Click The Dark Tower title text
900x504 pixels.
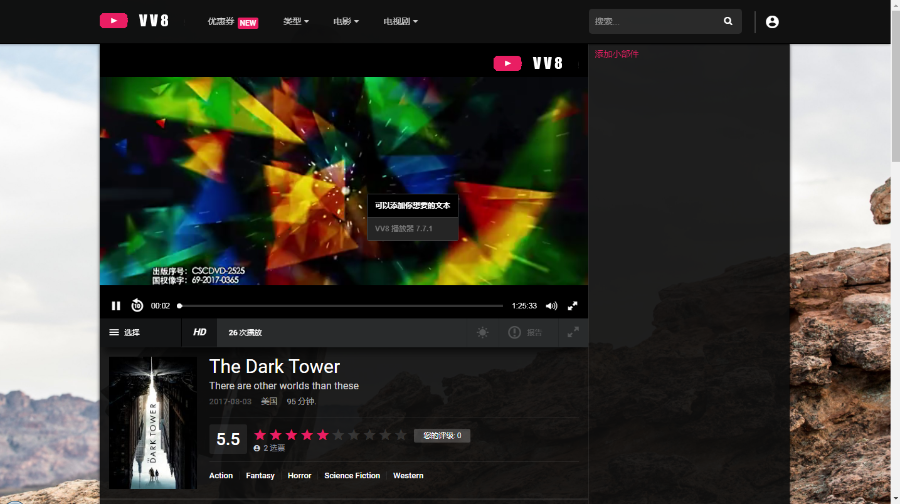click(x=274, y=366)
